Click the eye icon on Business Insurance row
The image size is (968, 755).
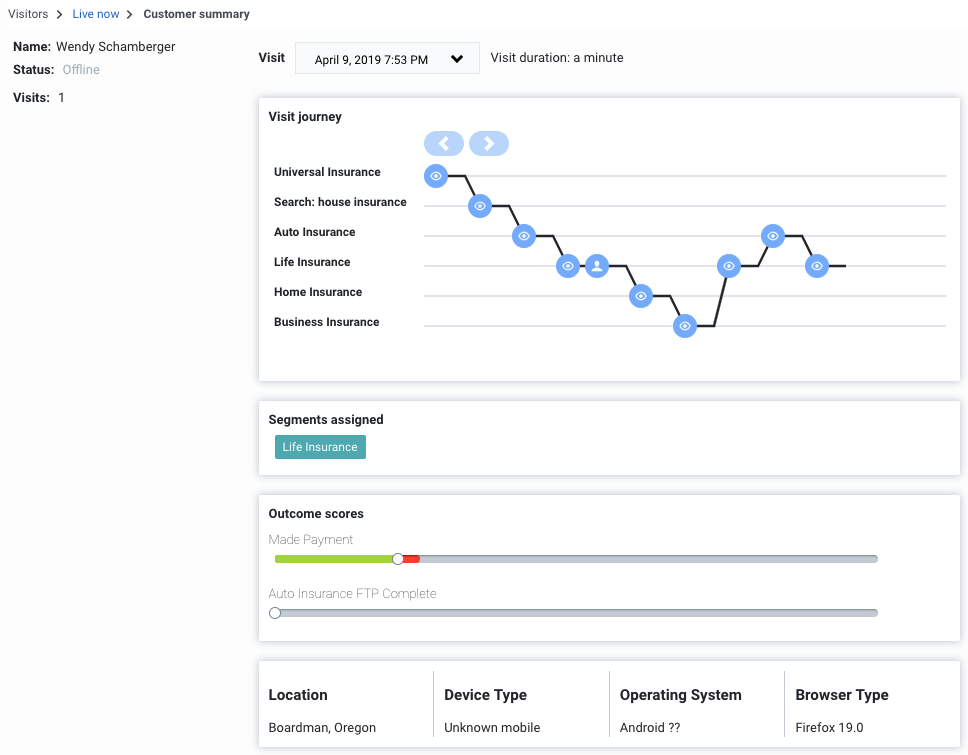pos(685,326)
